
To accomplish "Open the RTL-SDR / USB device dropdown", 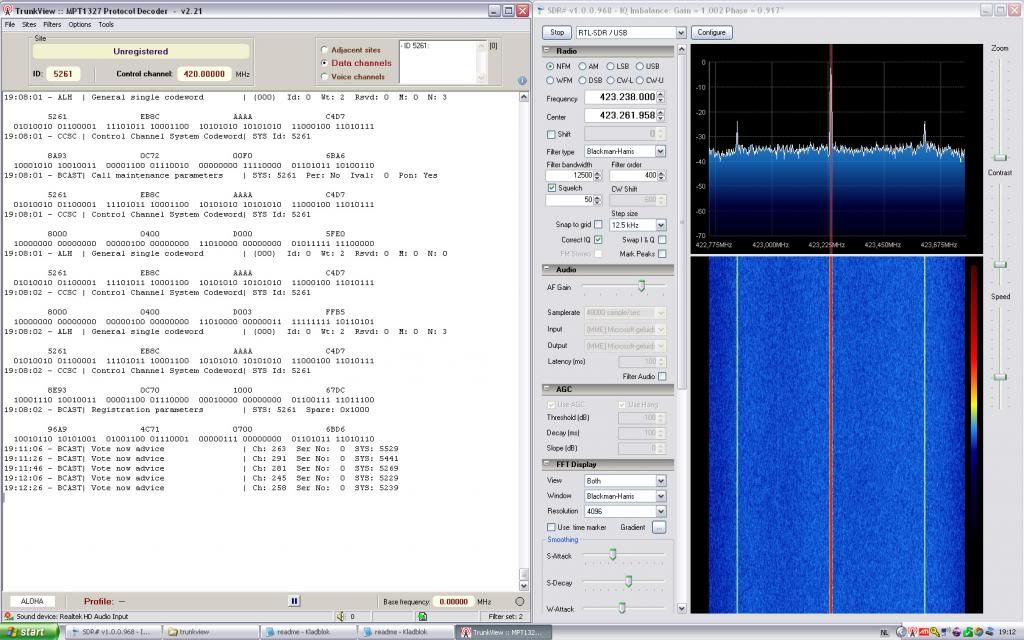I will coord(680,33).
